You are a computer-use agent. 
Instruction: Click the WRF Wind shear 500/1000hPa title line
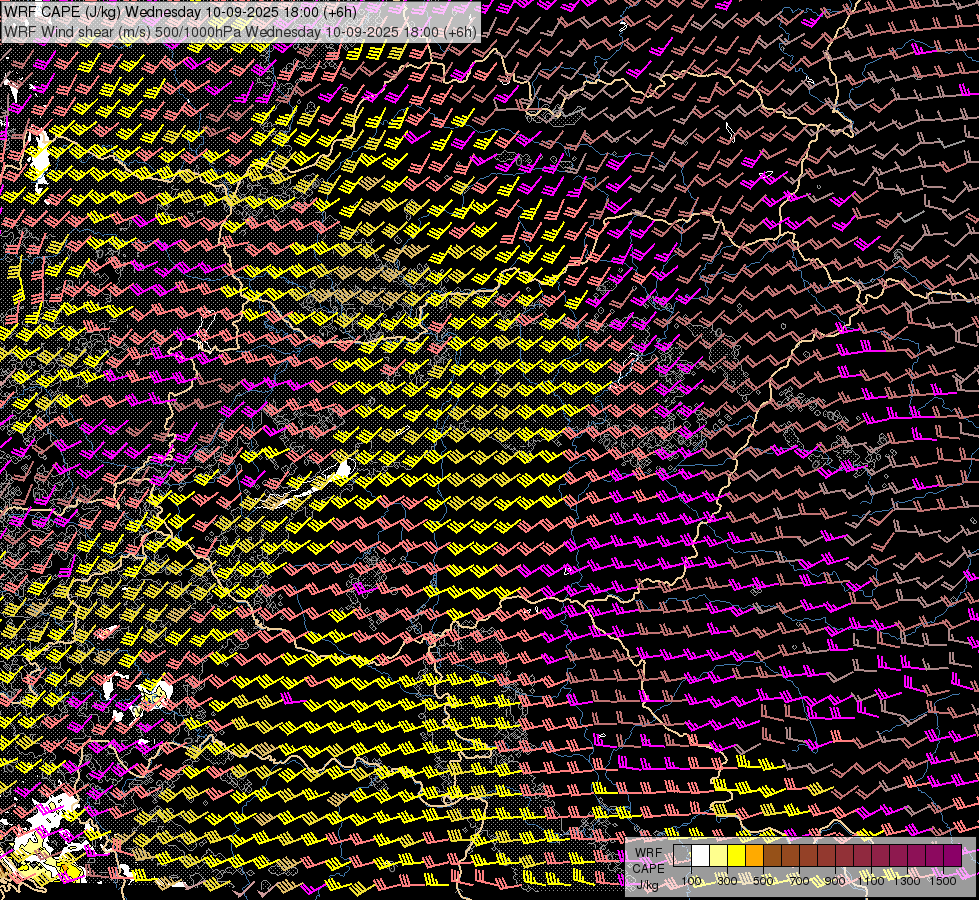pos(240,31)
